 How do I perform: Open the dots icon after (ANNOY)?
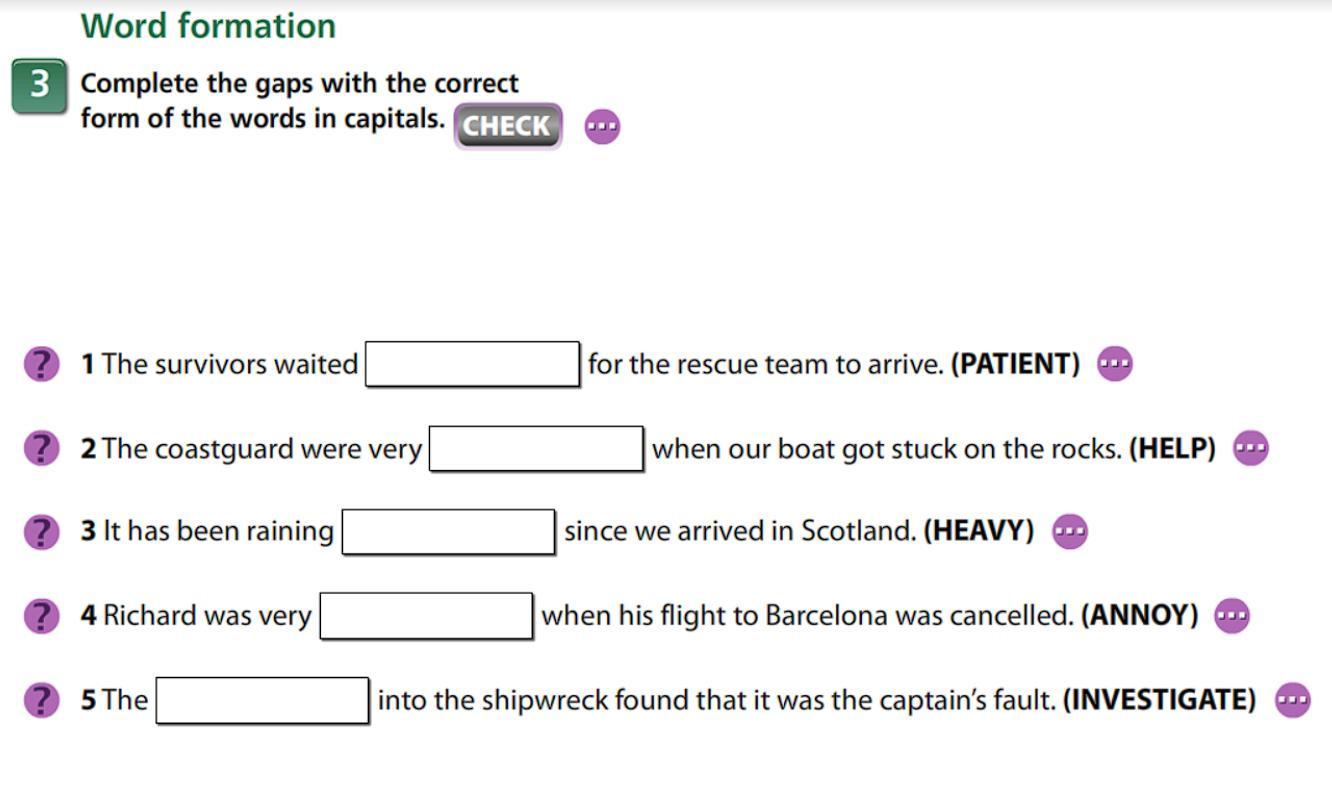[x=1232, y=616]
